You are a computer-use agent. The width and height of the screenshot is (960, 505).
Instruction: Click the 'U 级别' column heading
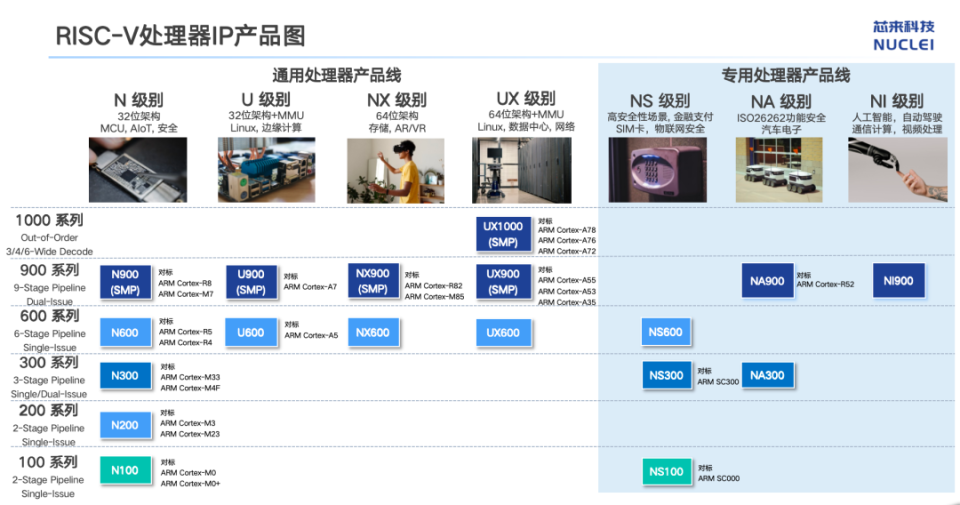point(266,99)
